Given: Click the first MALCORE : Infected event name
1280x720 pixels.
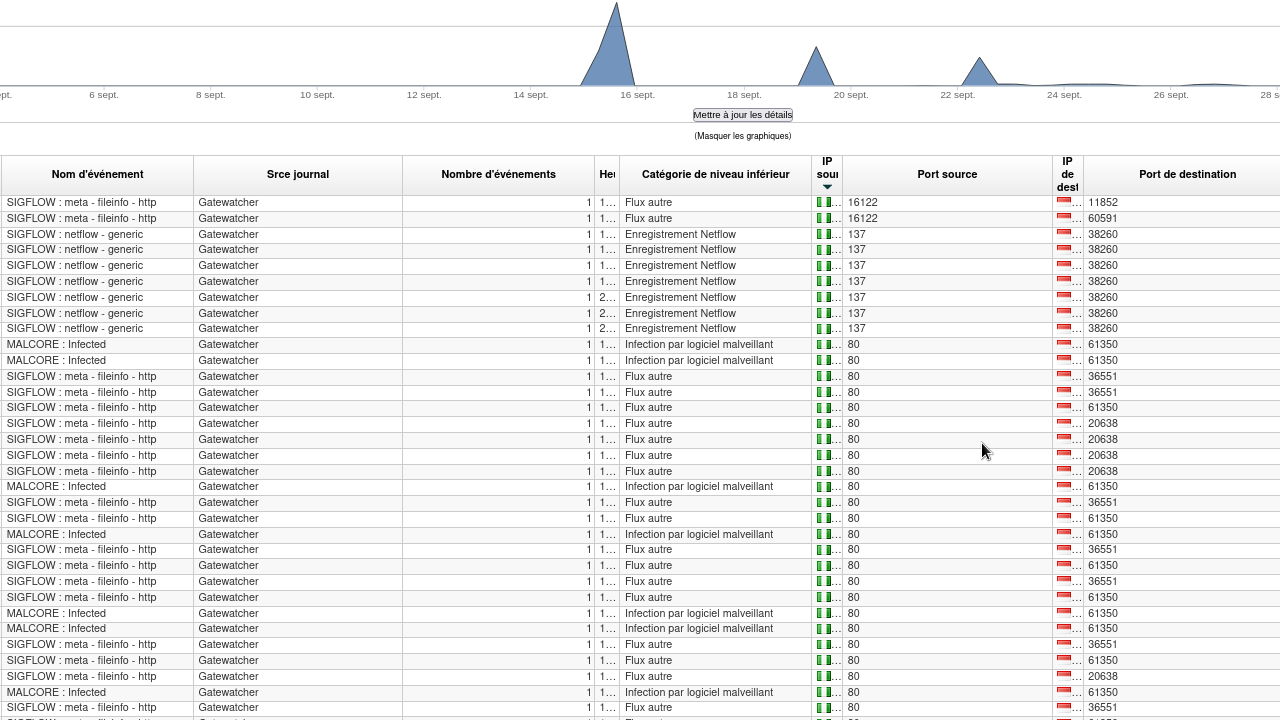Looking at the screenshot, I should [56, 345].
